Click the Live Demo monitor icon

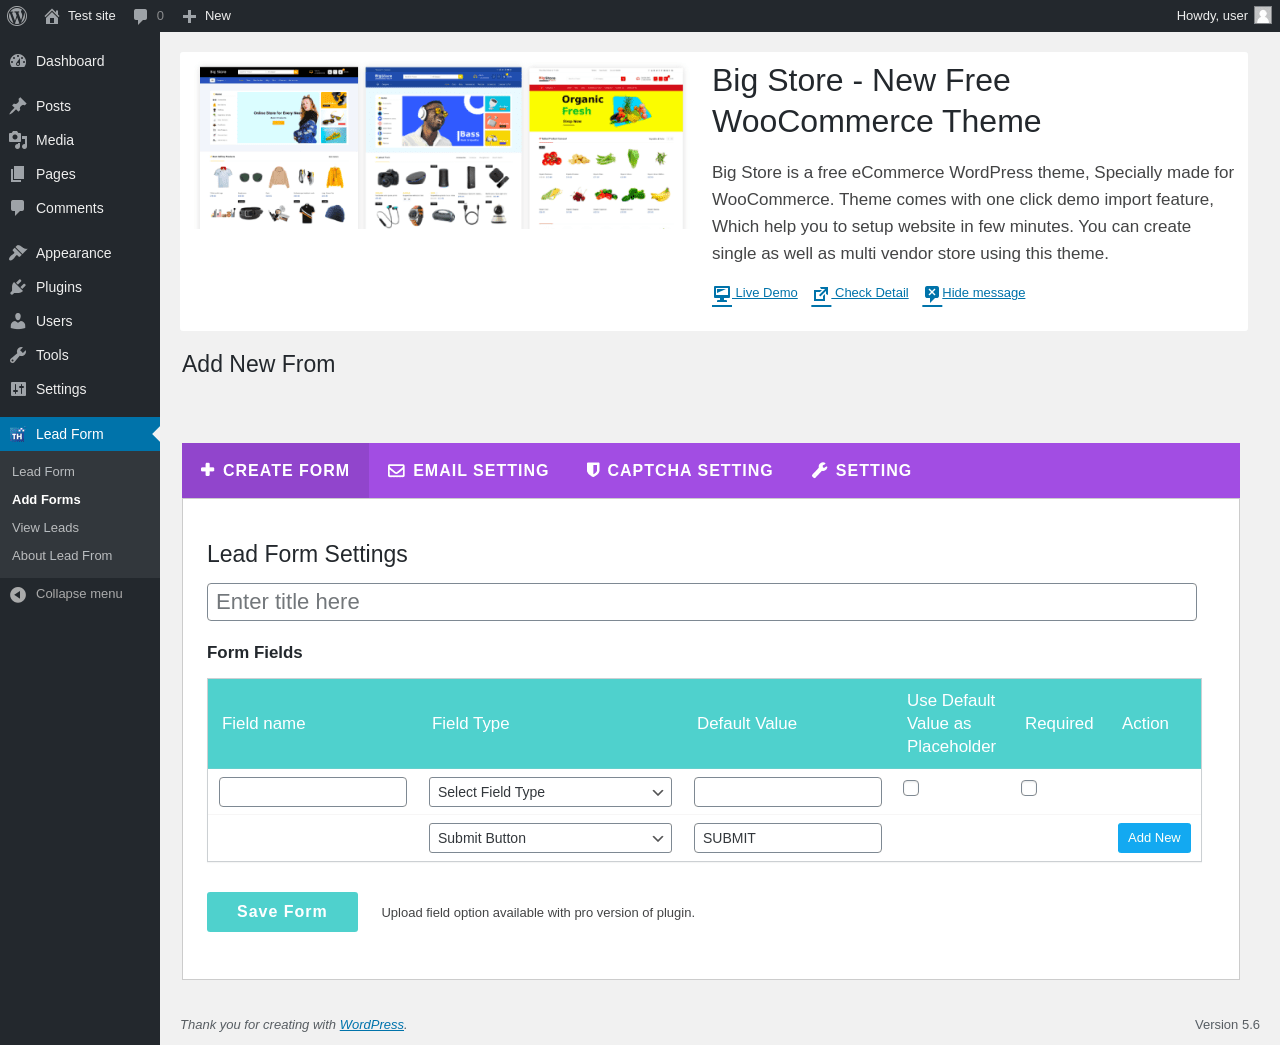pos(722,294)
